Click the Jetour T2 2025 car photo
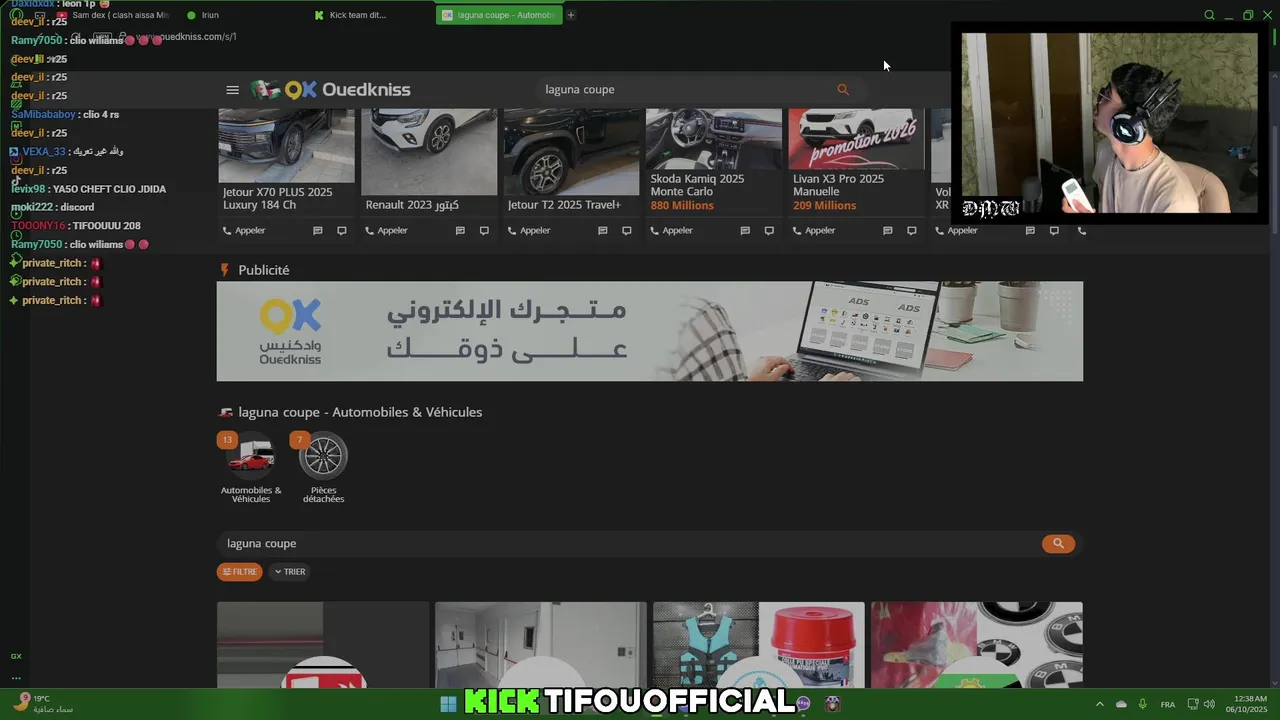Viewport: 1280px width, 720px height. click(571, 152)
